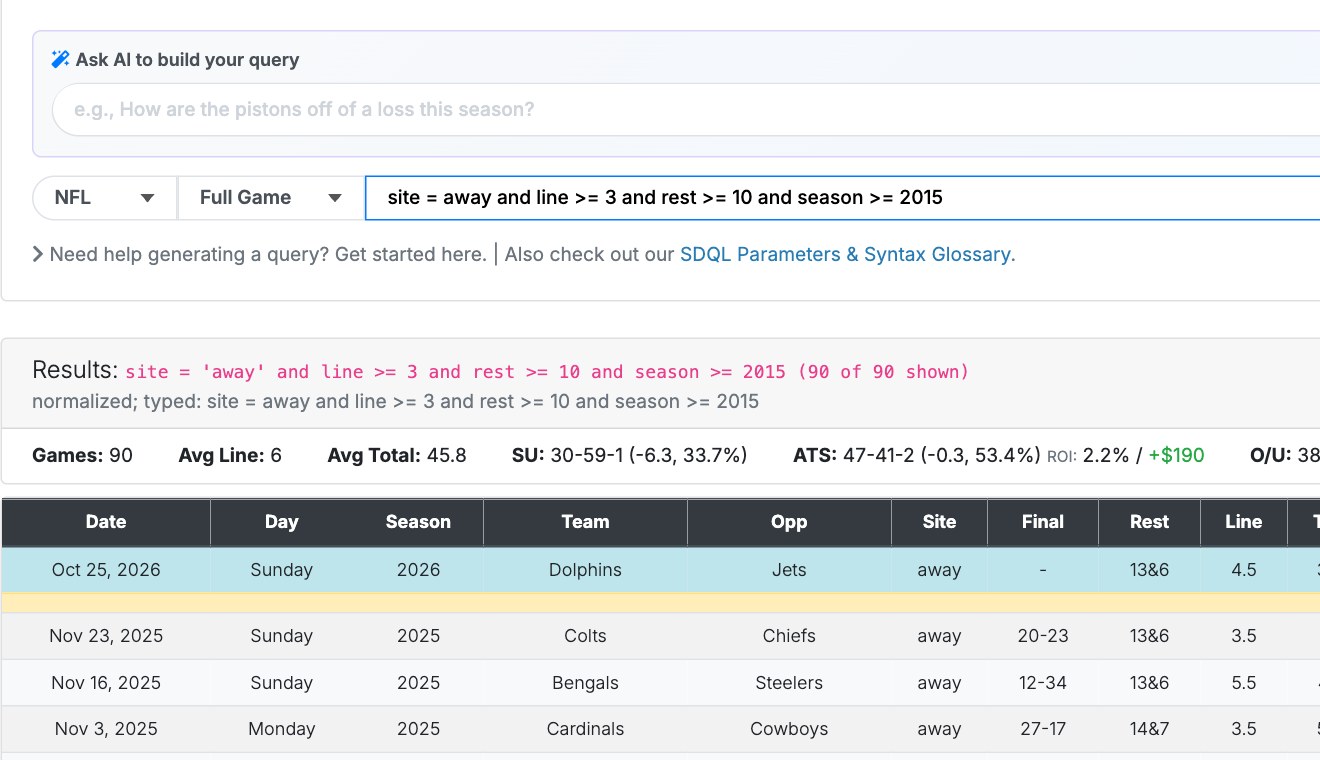Sort table by Line column header
This screenshot has width=1320, height=760.
click(1244, 522)
